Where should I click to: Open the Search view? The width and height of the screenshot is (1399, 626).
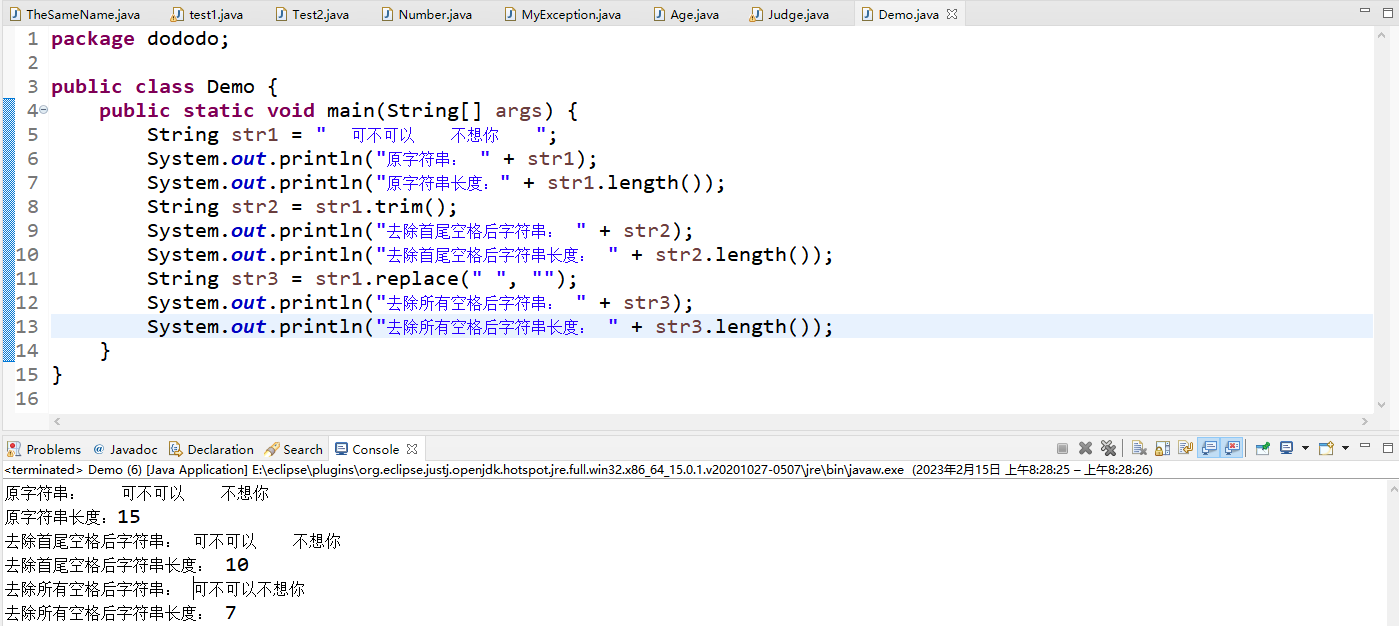(x=294, y=448)
